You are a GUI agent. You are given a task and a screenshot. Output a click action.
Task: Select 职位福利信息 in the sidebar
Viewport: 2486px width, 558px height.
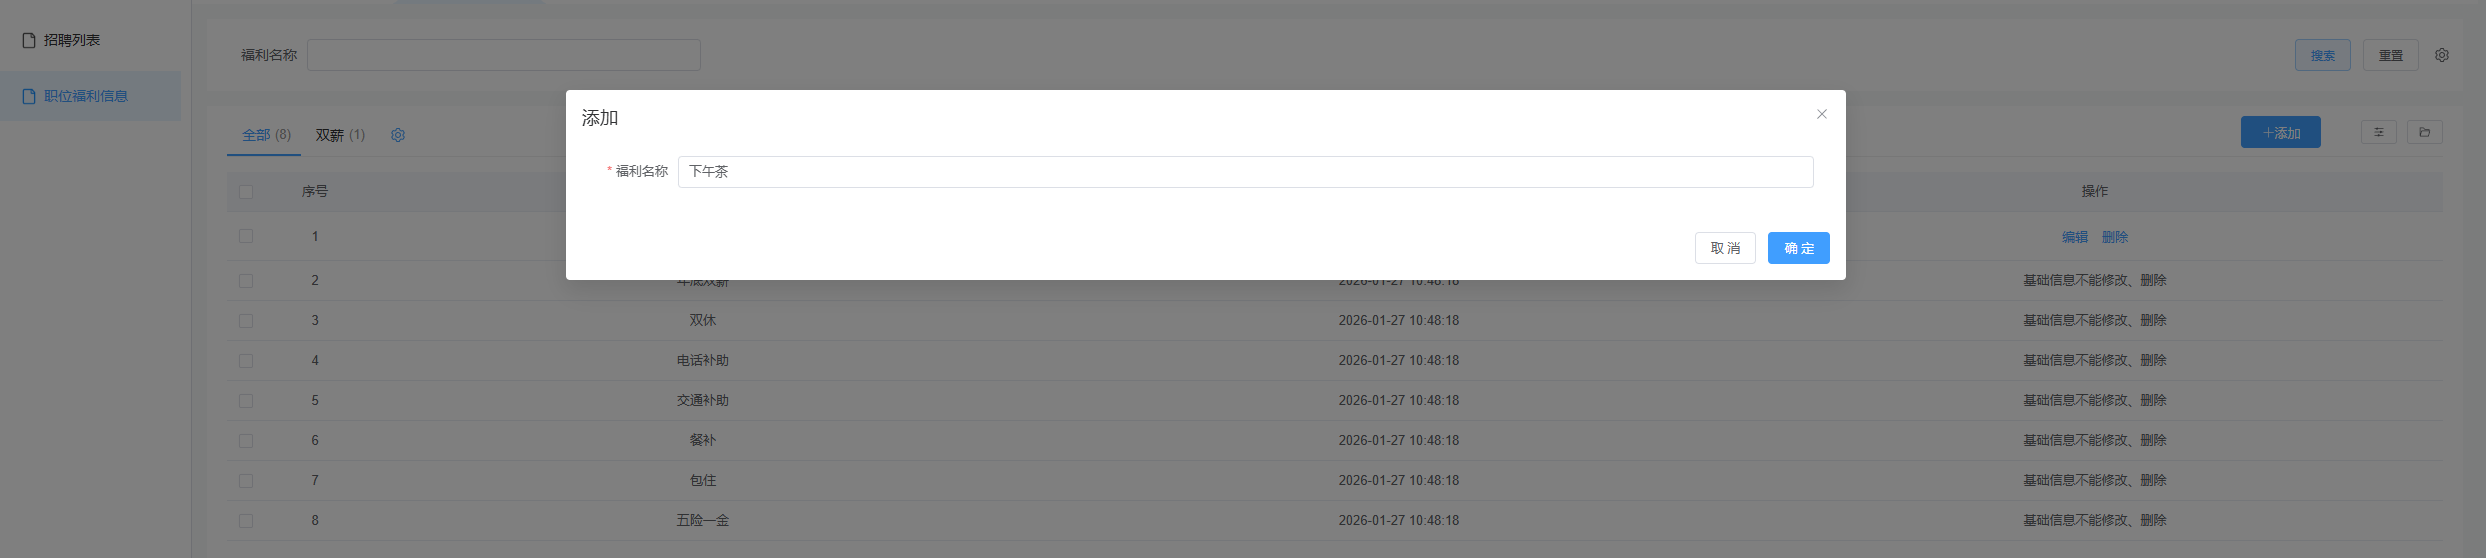click(86, 96)
